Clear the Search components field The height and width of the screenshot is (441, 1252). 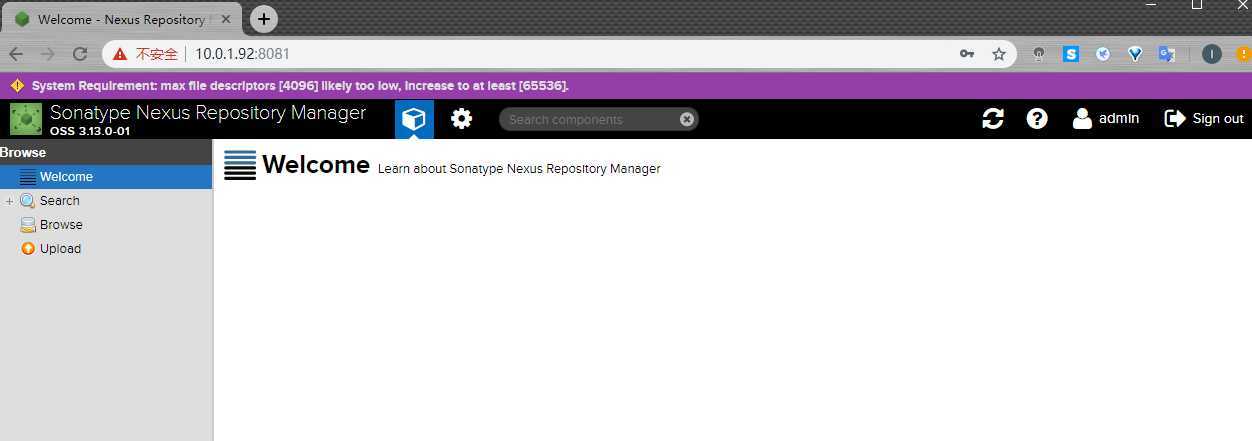(687, 119)
